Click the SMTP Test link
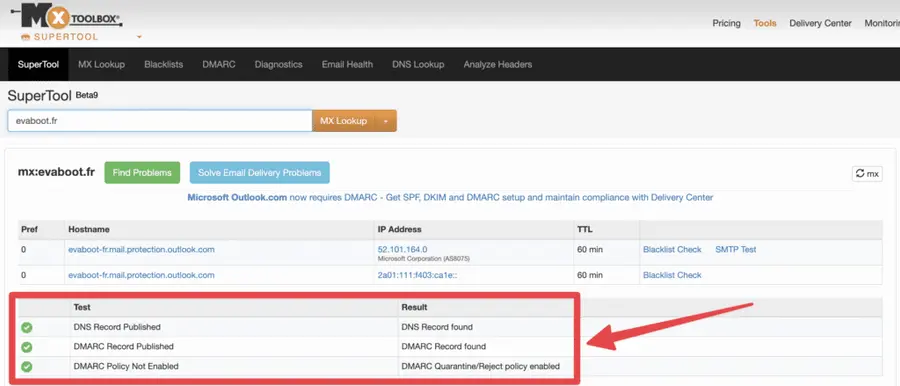The height and width of the screenshot is (386, 900). pos(735,249)
